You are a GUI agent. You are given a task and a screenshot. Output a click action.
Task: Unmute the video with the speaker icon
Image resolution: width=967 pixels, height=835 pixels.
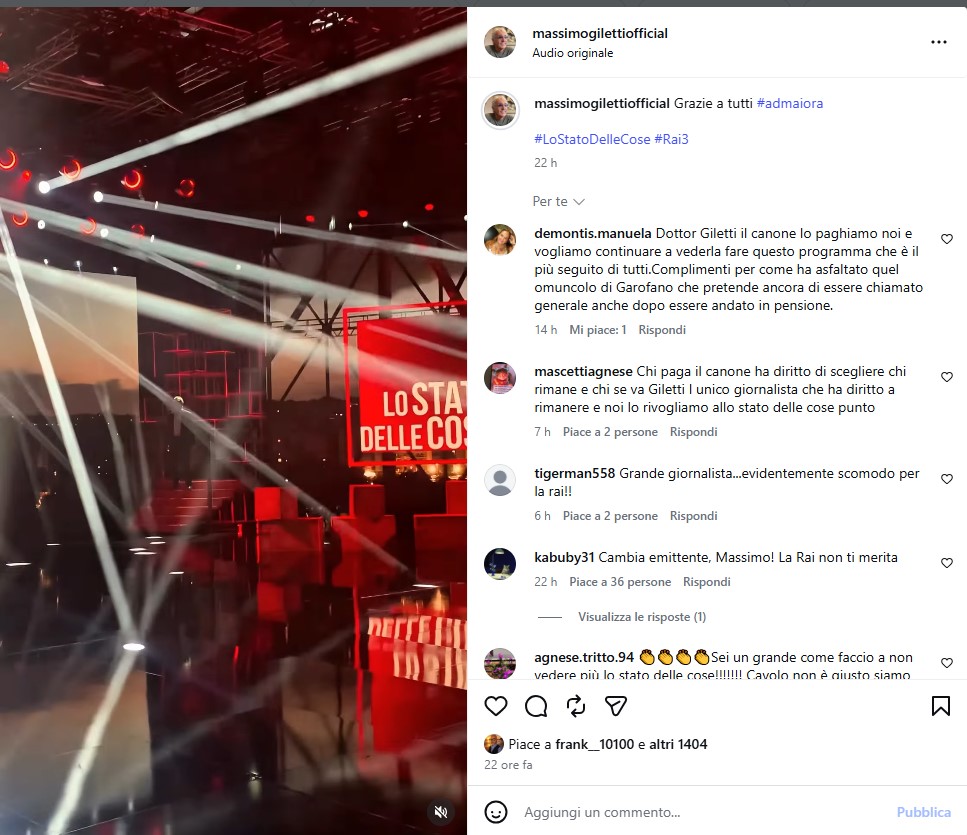[441, 812]
